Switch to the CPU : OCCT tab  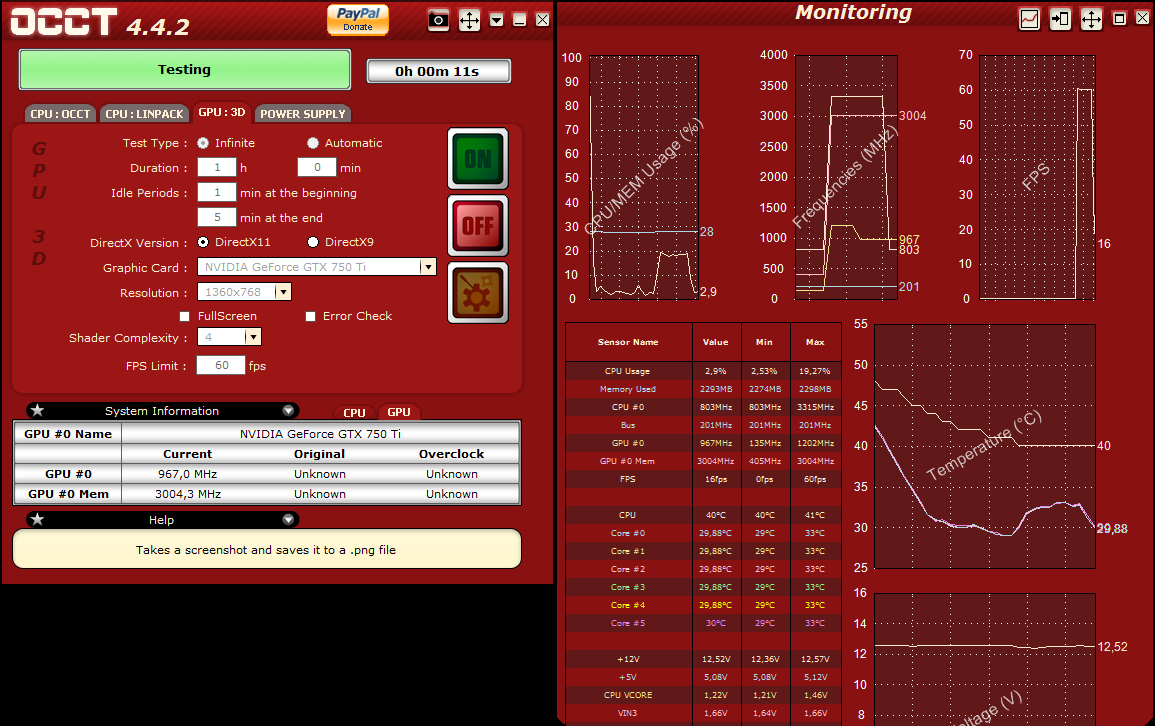[x=60, y=113]
